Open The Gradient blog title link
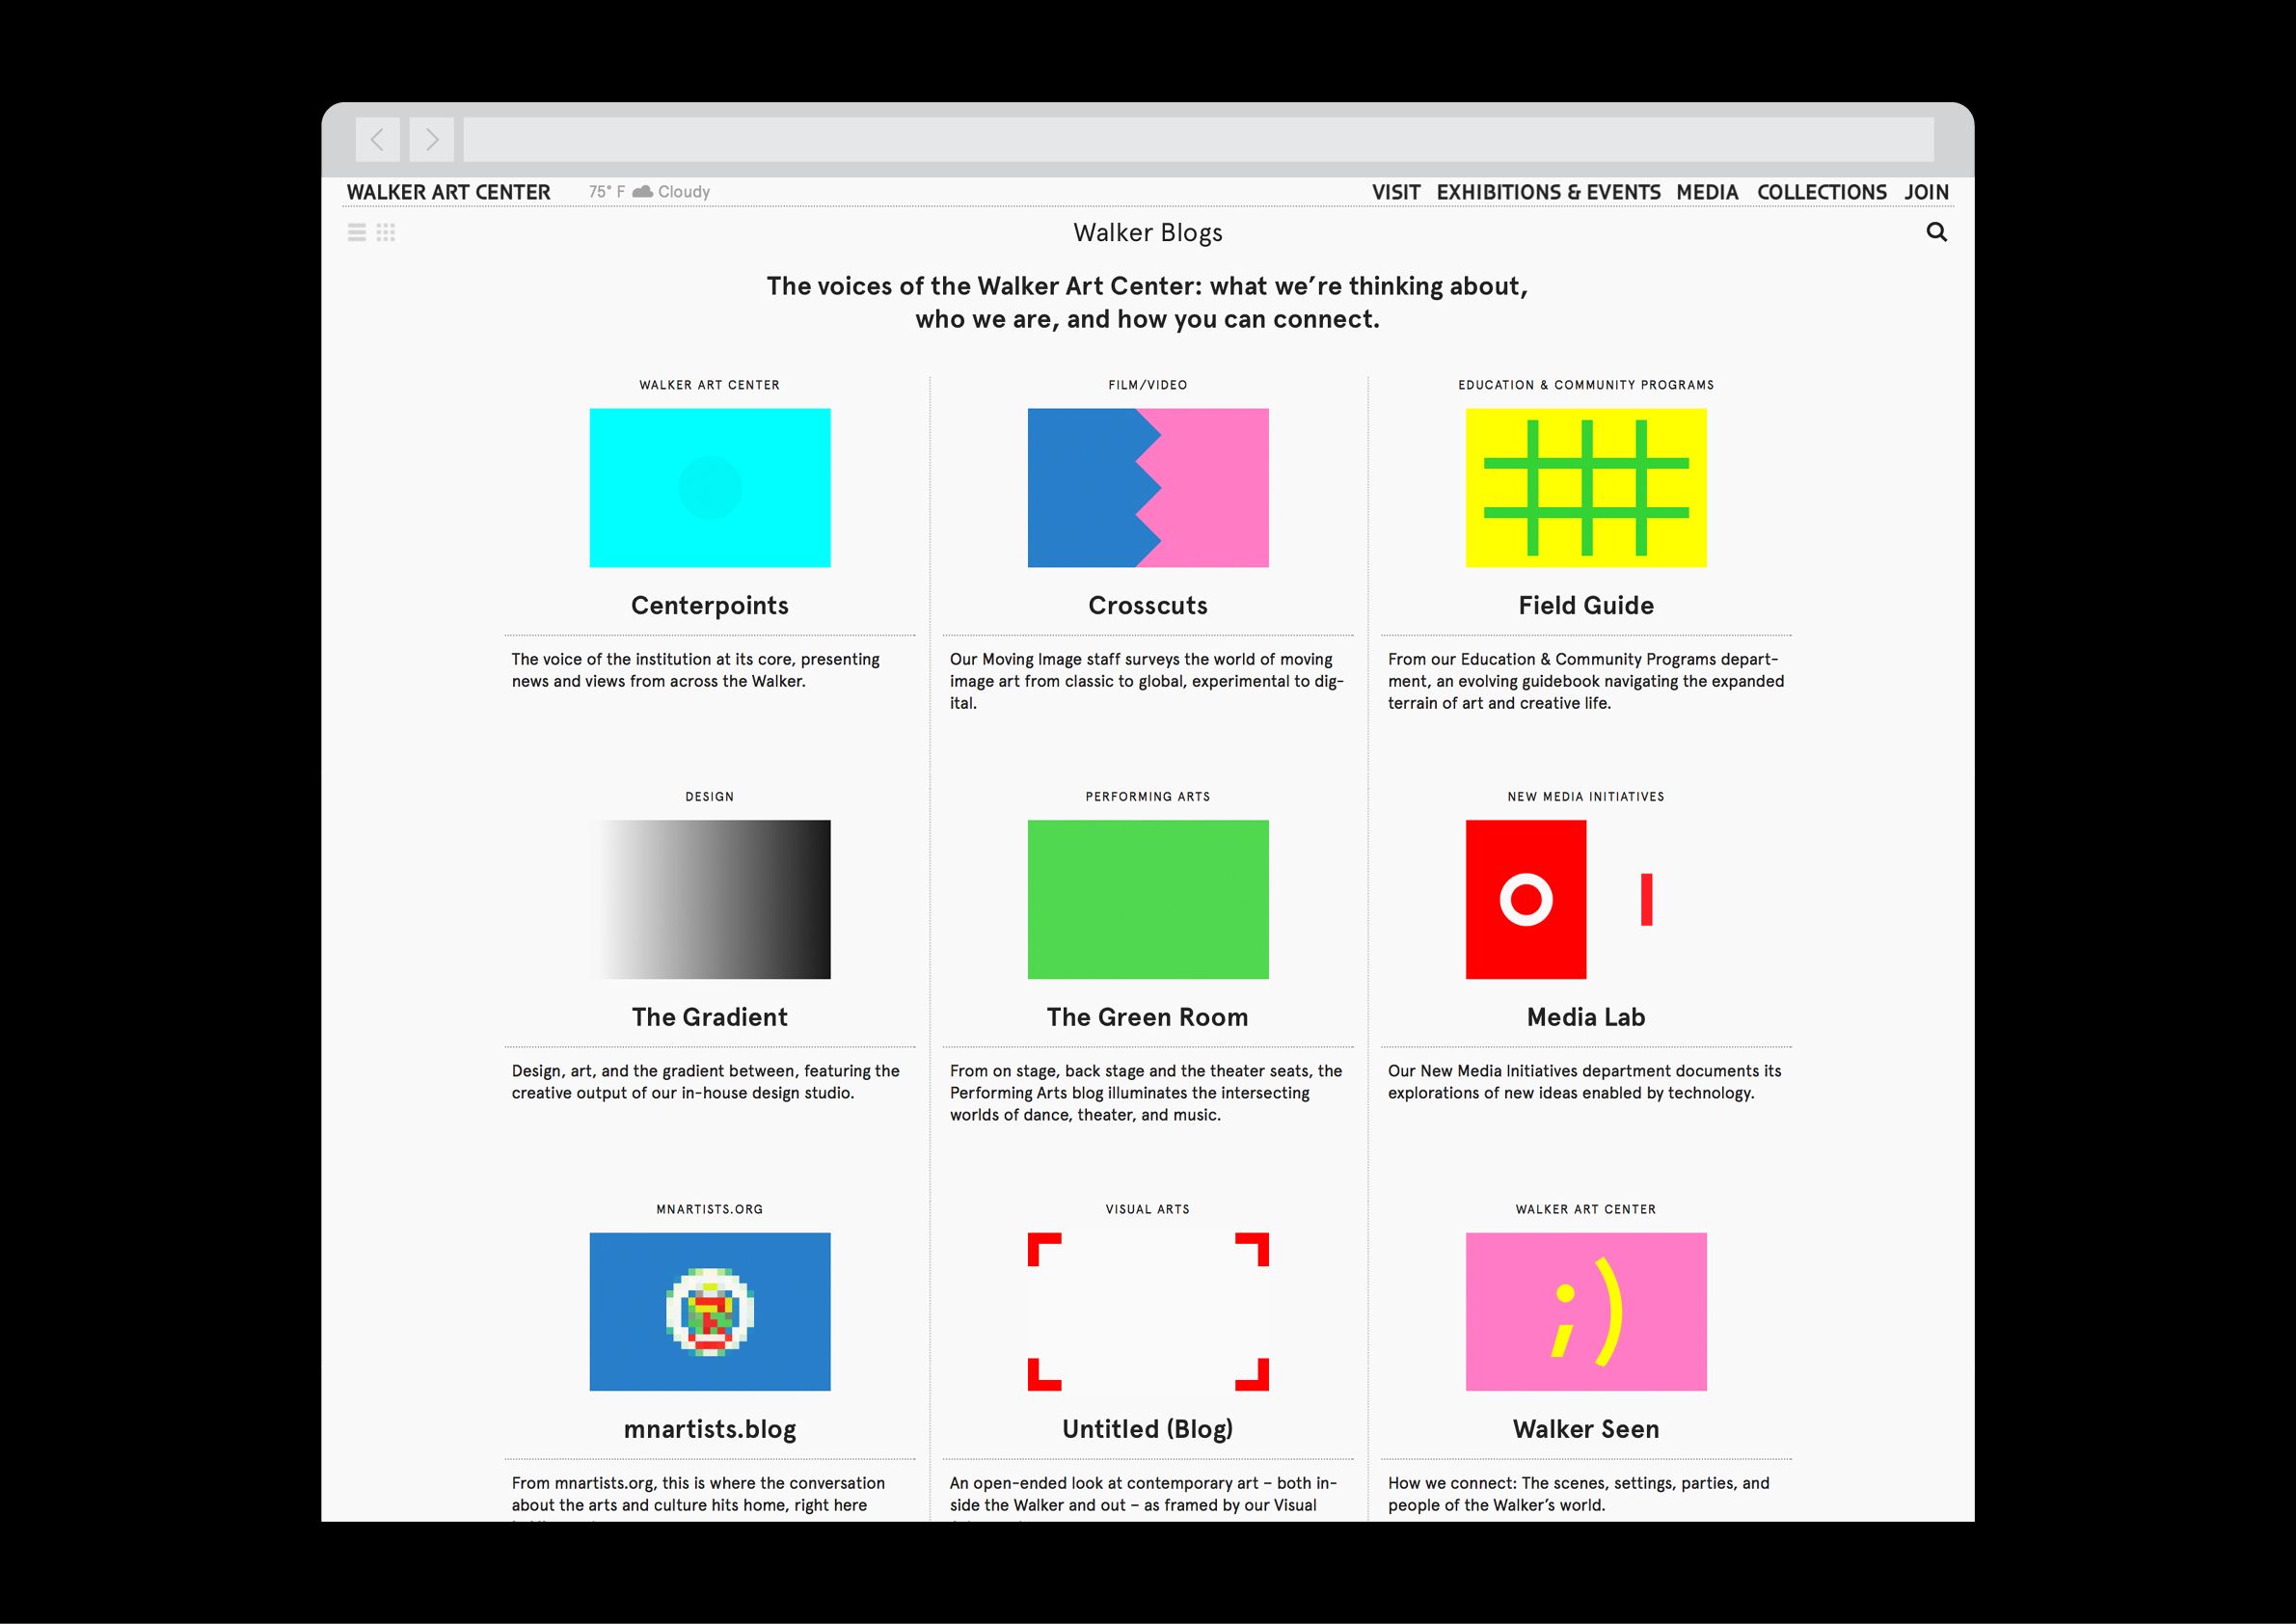2296x1624 pixels. [x=709, y=1017]
